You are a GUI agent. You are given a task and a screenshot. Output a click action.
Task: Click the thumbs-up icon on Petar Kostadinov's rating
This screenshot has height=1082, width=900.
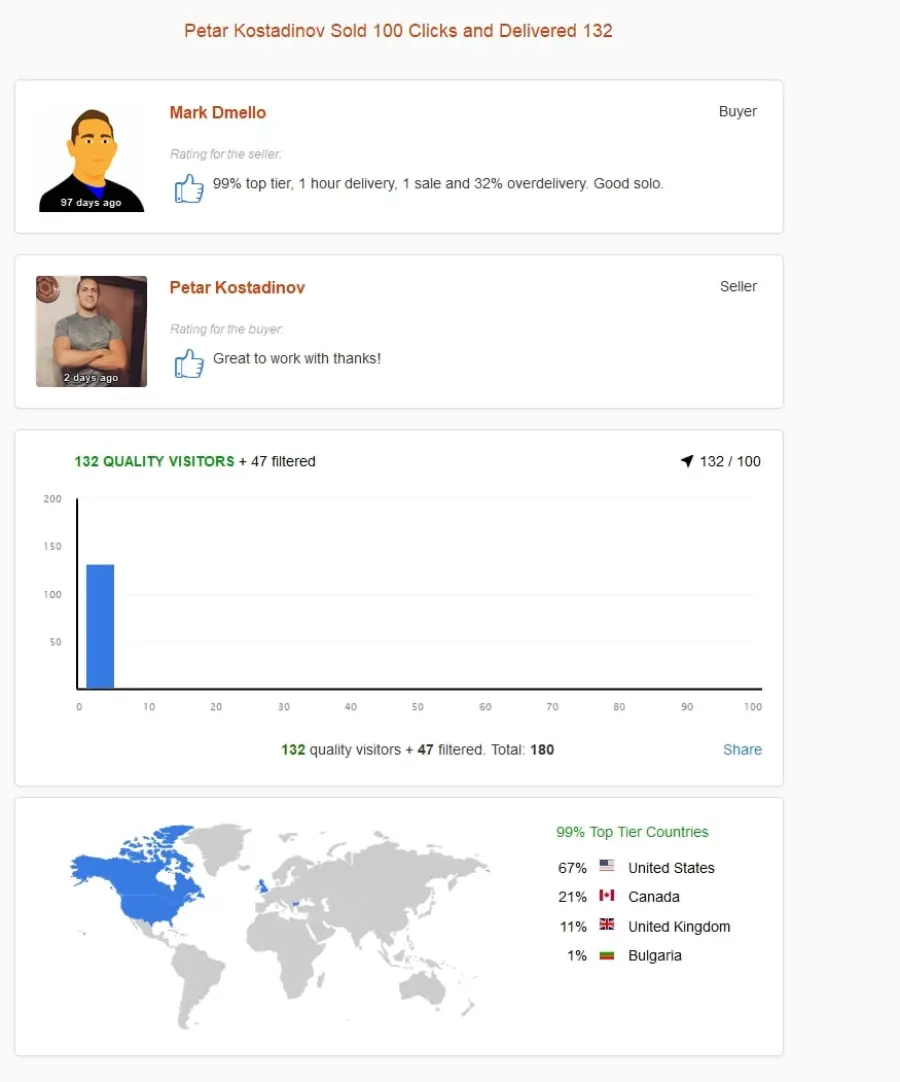point(189,363)
